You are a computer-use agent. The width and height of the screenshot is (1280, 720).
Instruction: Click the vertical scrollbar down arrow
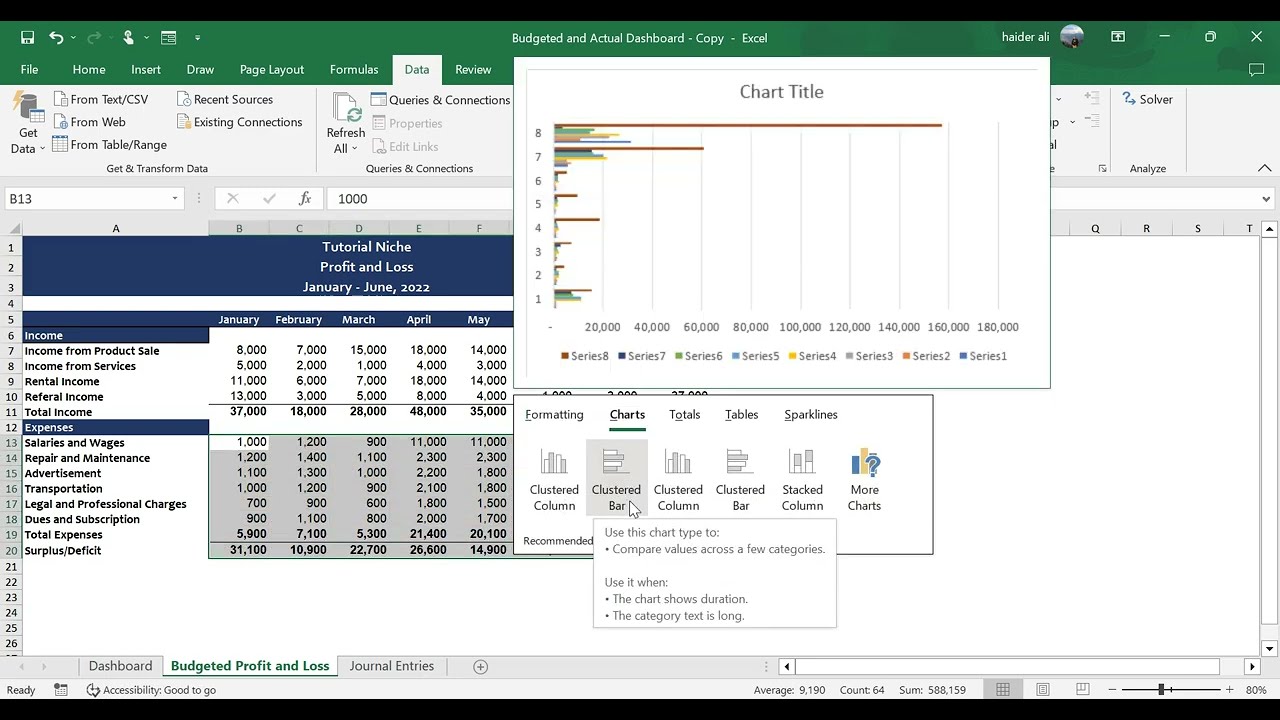click(1270, 648)
